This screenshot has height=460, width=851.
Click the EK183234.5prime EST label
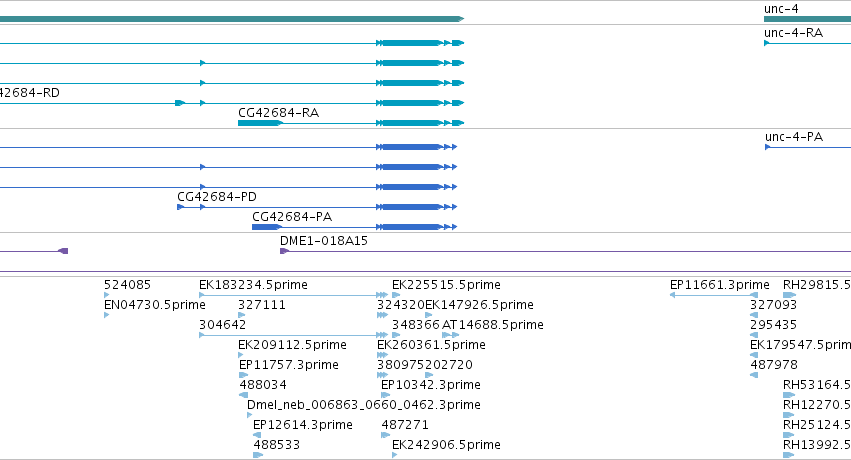(x=253, y=285)
